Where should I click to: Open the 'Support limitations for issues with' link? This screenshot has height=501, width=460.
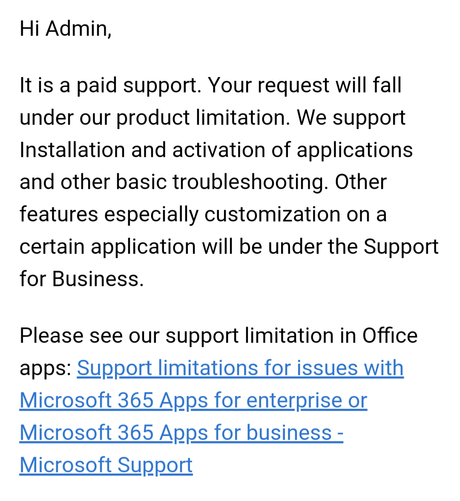(240, 369)
